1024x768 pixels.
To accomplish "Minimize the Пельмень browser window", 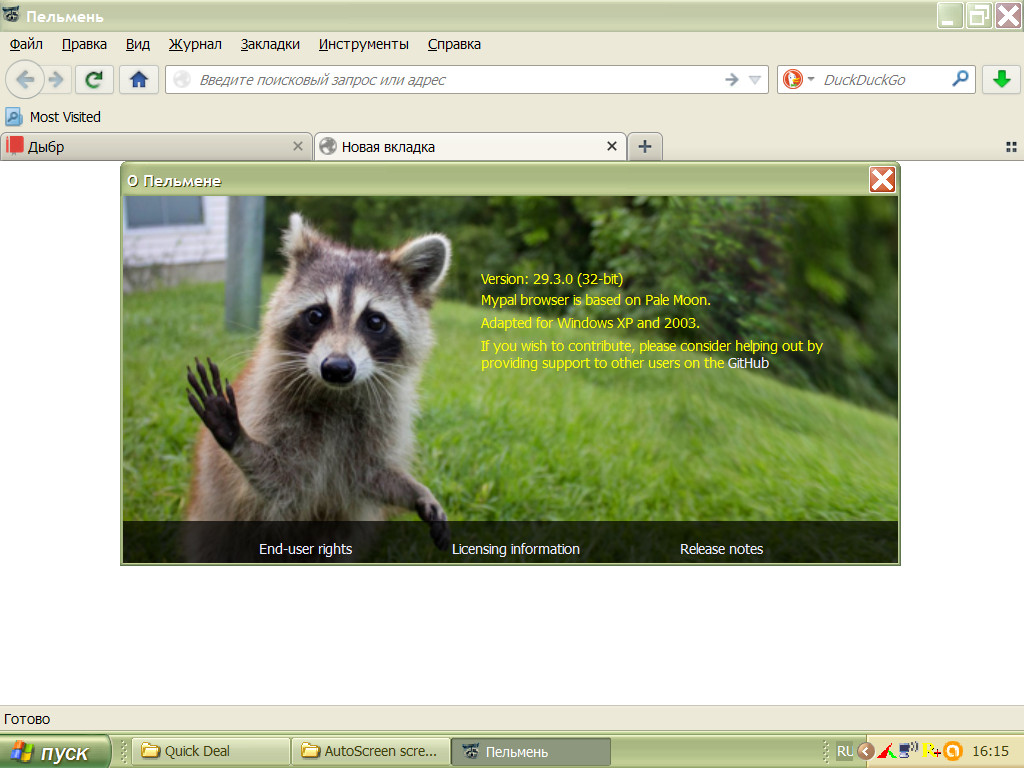I will point(950,16).
